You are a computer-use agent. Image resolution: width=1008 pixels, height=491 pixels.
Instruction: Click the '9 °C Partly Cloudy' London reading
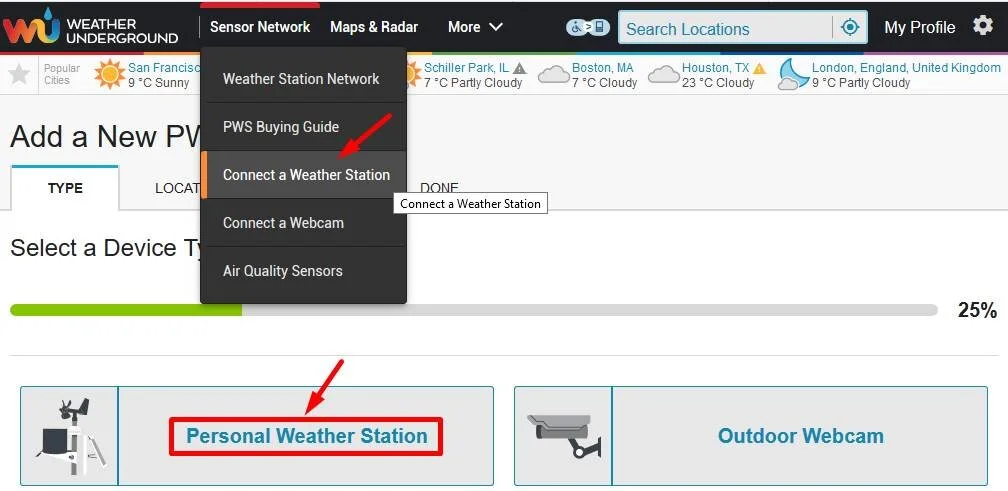coord(861,83)
